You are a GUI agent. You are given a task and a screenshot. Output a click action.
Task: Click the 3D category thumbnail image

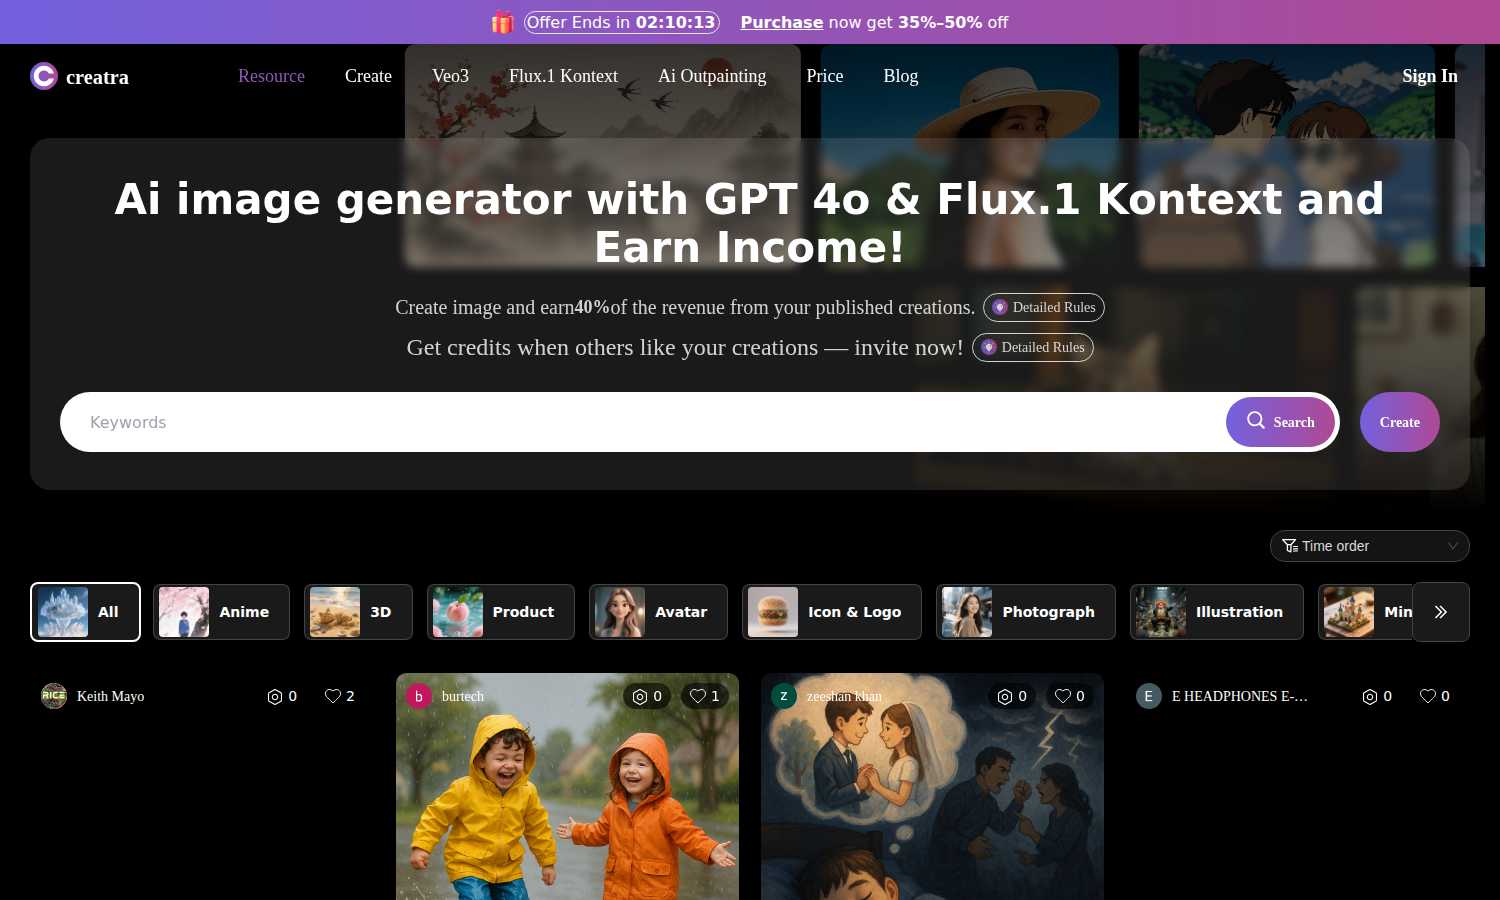click(335, 612)
